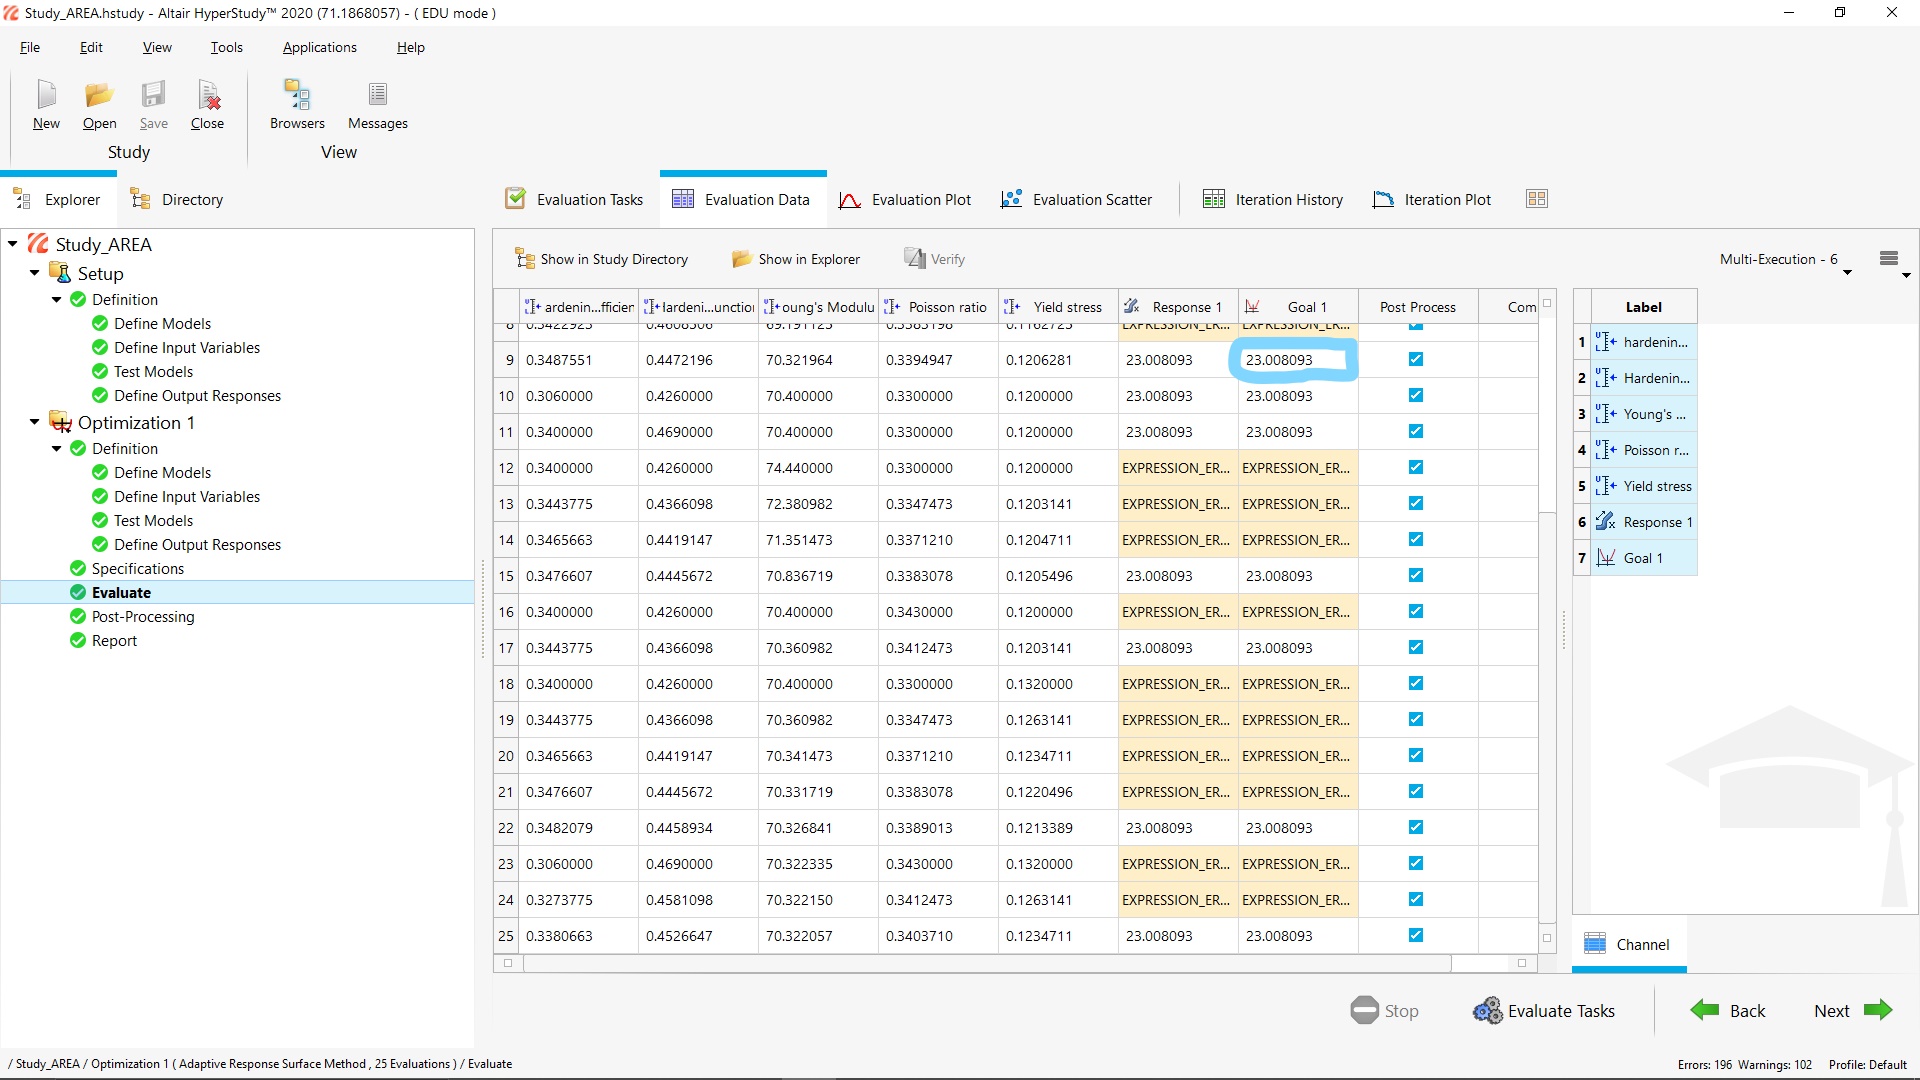Screen dimensions: 1920x1080
Task: Click the green Back arrow
Action: 1705,1010
